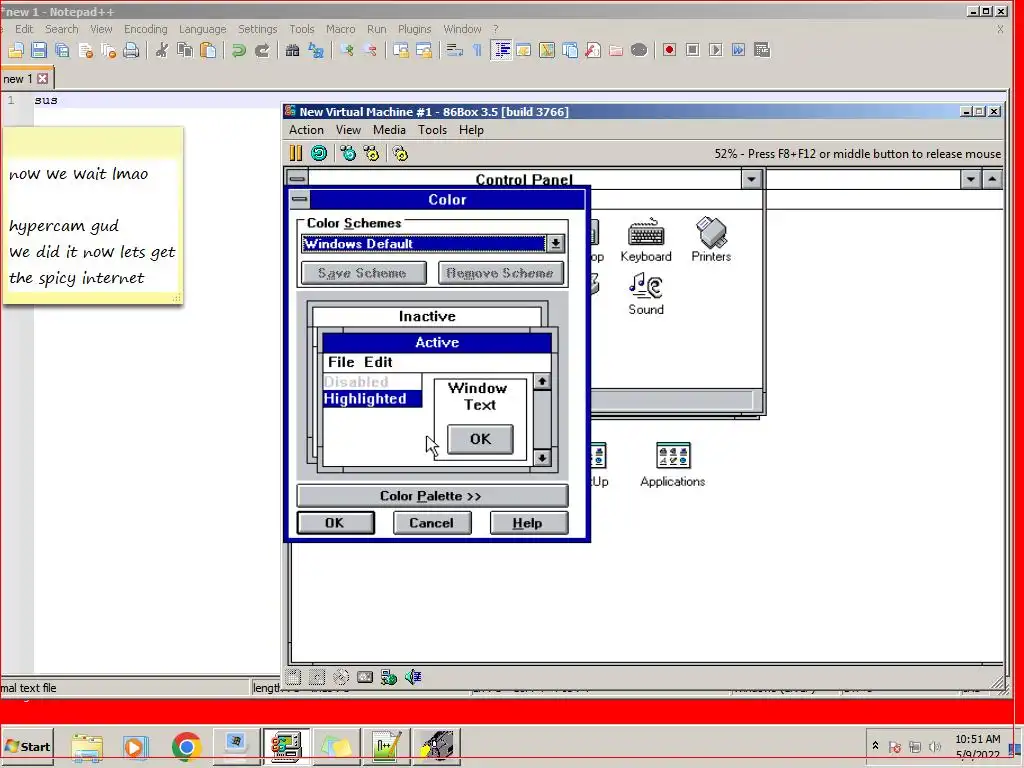This screenshot has width=1024, height=768.
Task: Open the Macro menu in Notepad++
Action: tap(341, 29)
